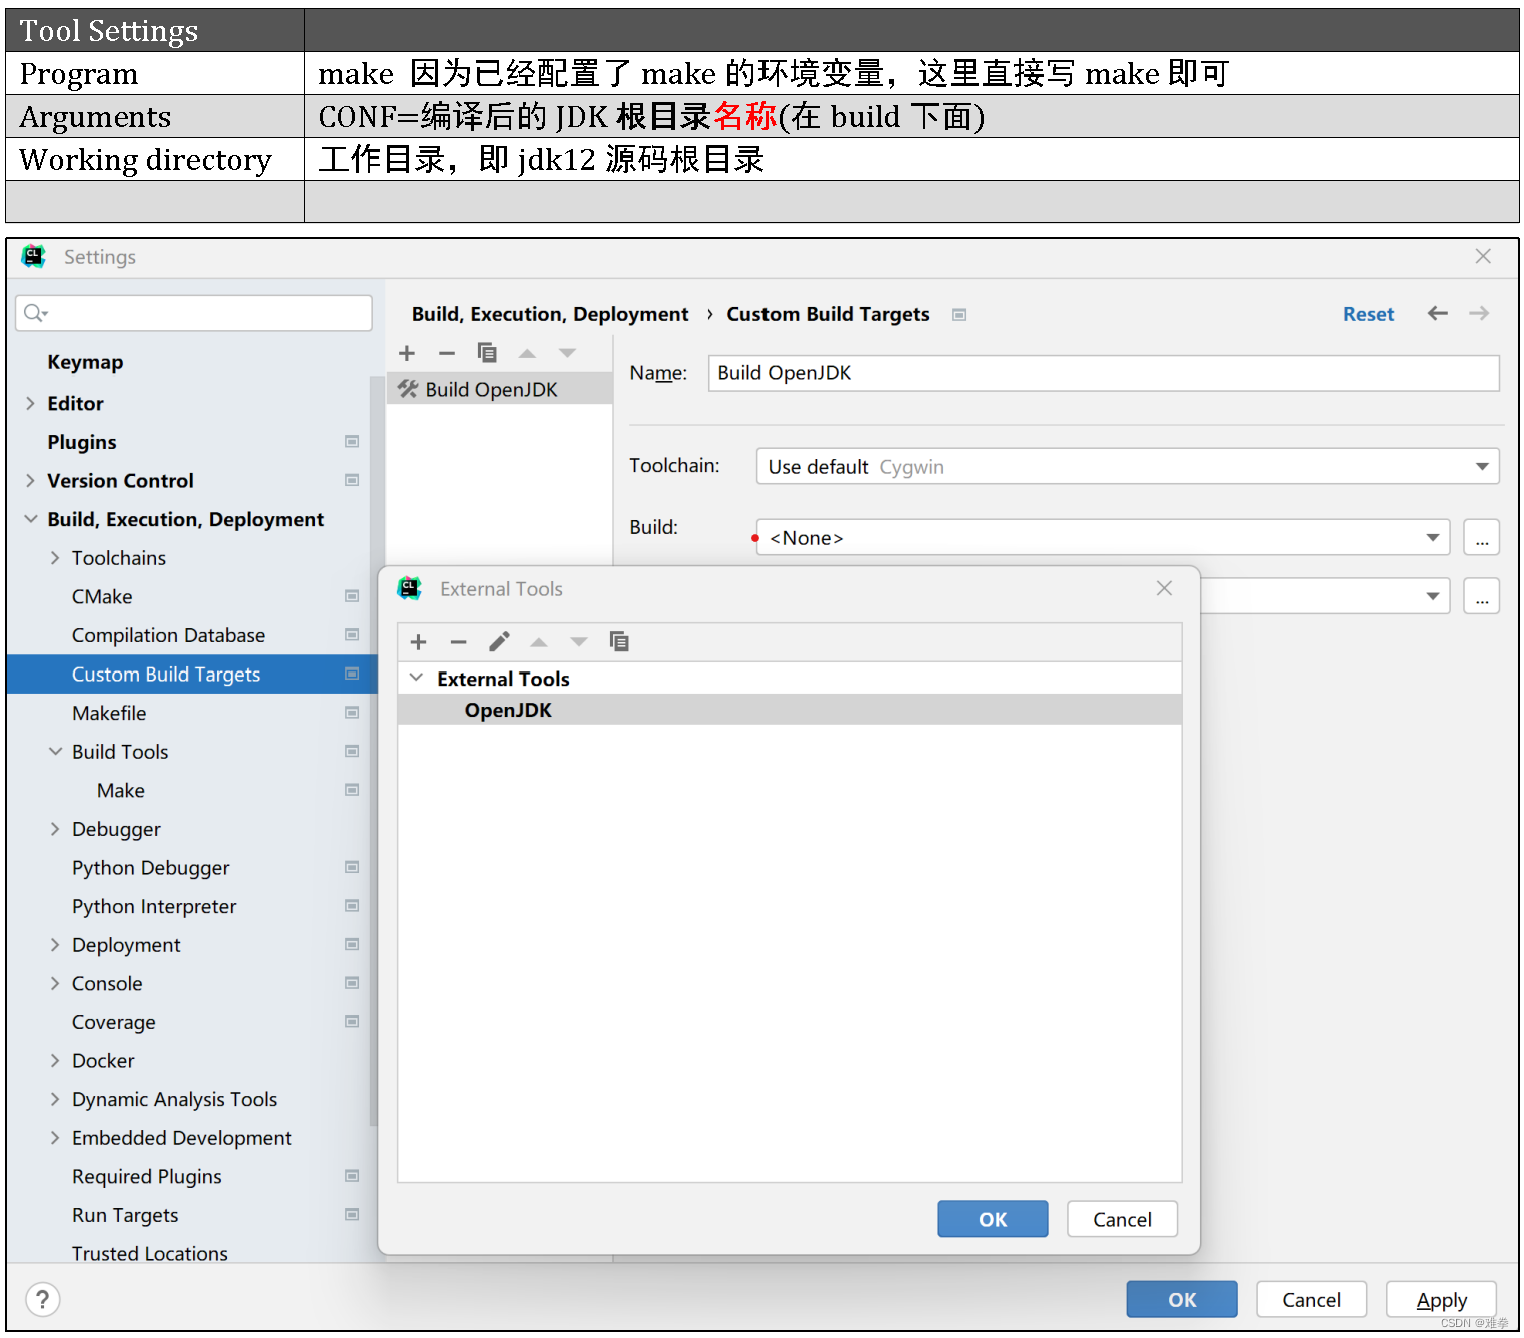Cancel the Settings window

(x=1311, y=1299)
